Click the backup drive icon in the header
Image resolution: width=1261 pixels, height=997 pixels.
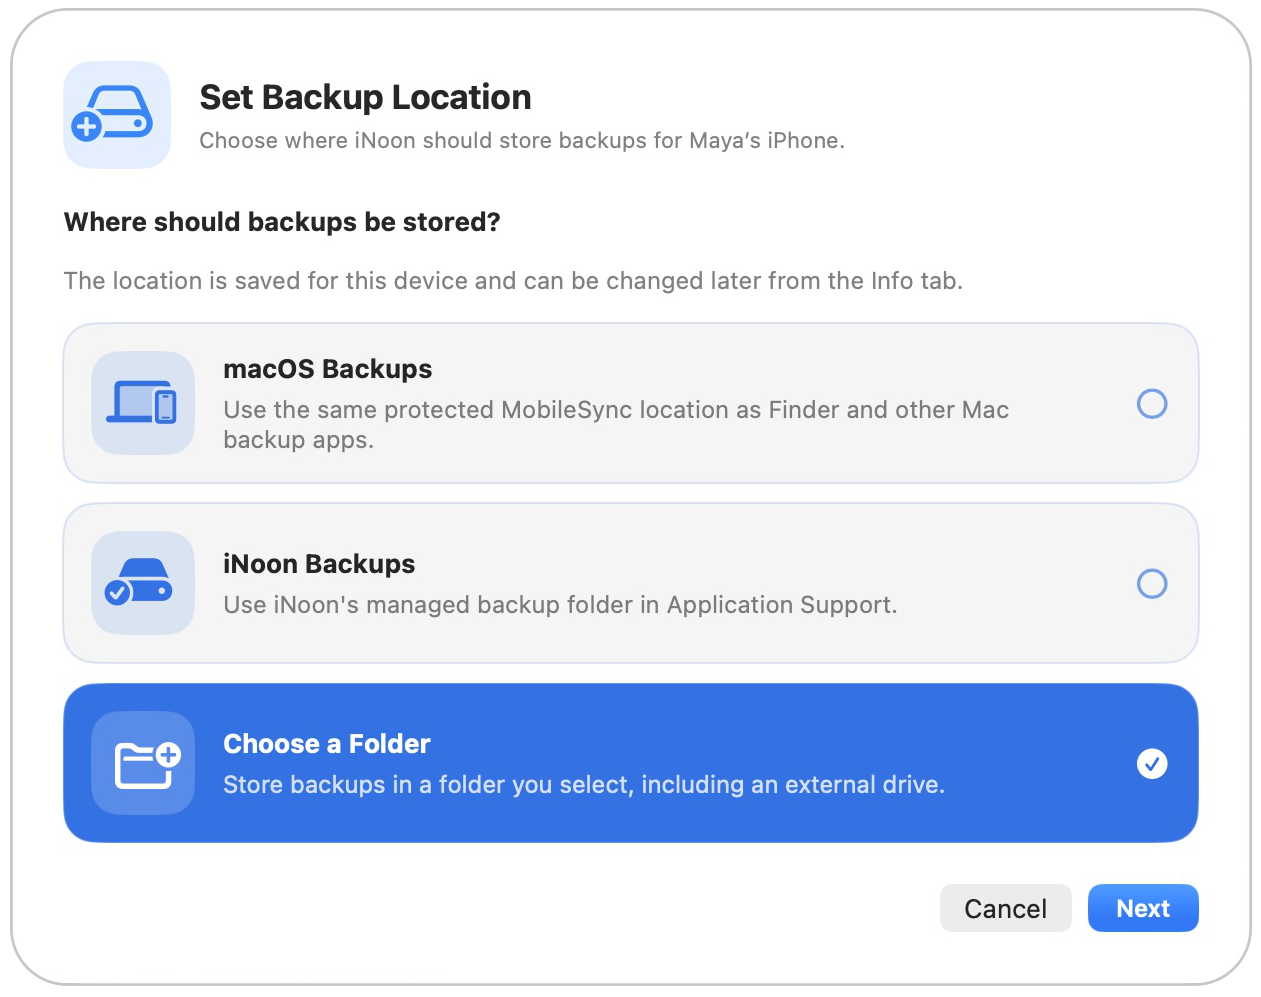coord(117,115)
